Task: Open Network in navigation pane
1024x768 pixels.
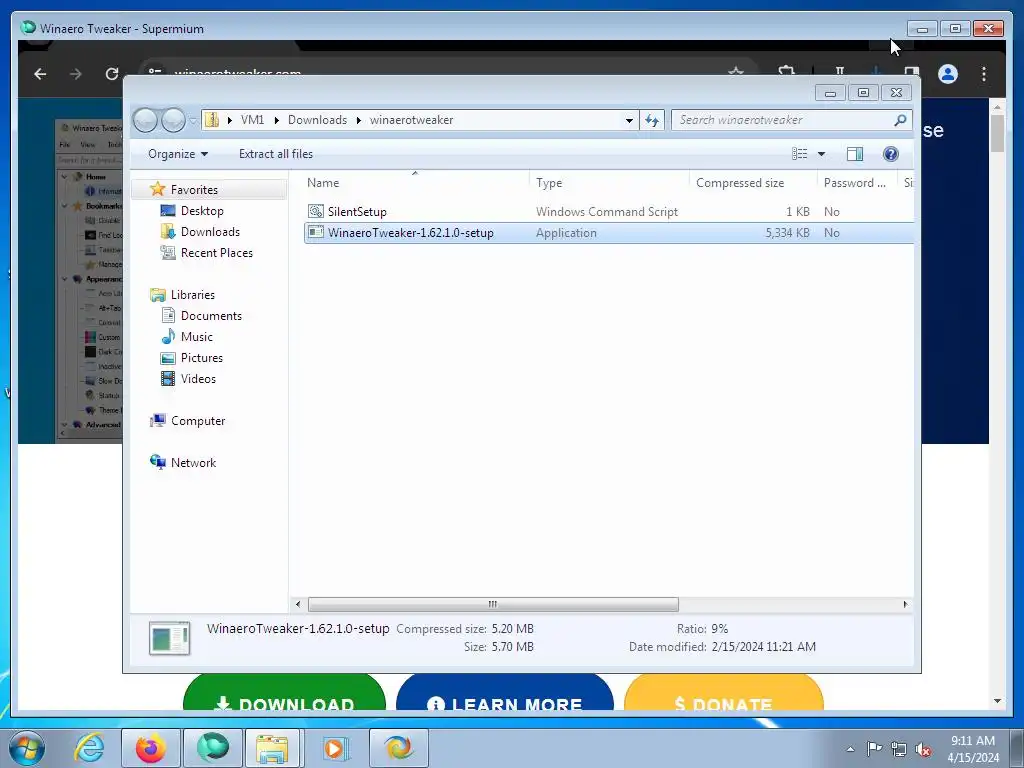Action: [x=193, y=462]
